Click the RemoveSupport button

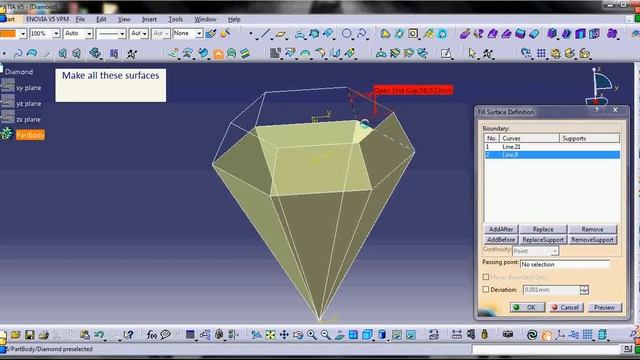click(x=593, y=240)
